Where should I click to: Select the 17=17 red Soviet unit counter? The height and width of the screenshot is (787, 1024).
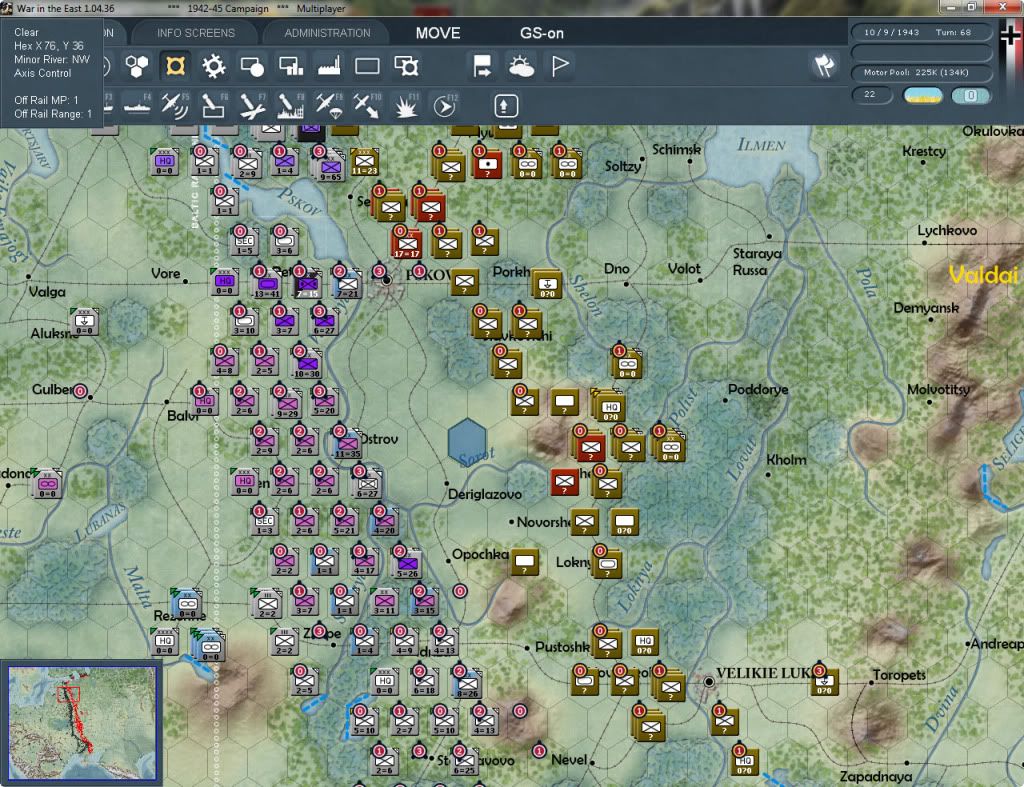(407, 244)
